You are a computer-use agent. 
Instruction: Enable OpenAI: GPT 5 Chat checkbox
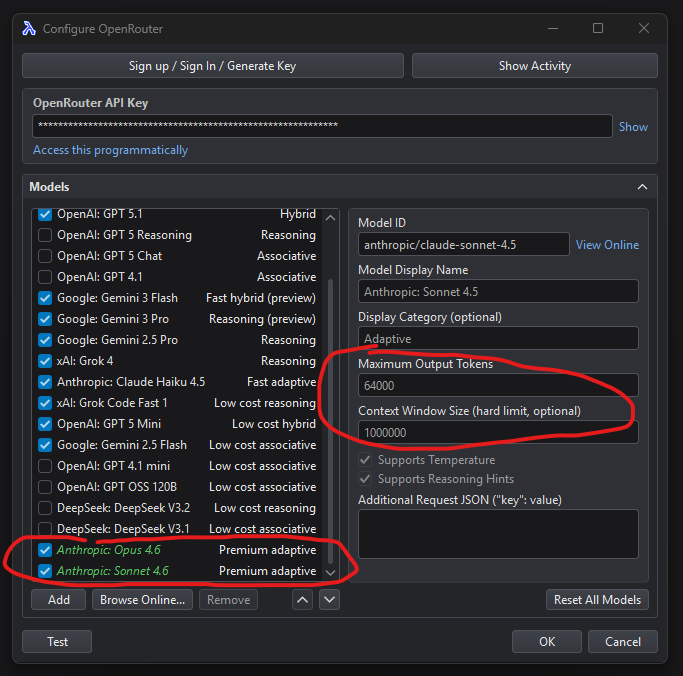tap(45, 256)
